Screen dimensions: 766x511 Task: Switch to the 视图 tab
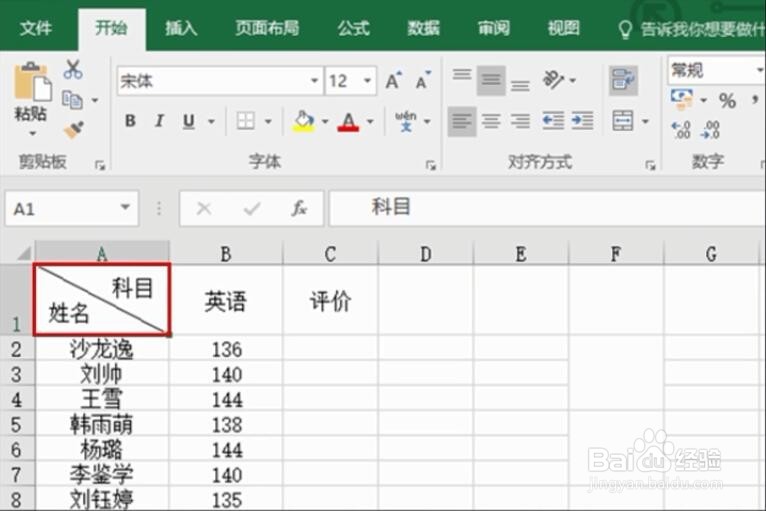[x=563, y=29]
